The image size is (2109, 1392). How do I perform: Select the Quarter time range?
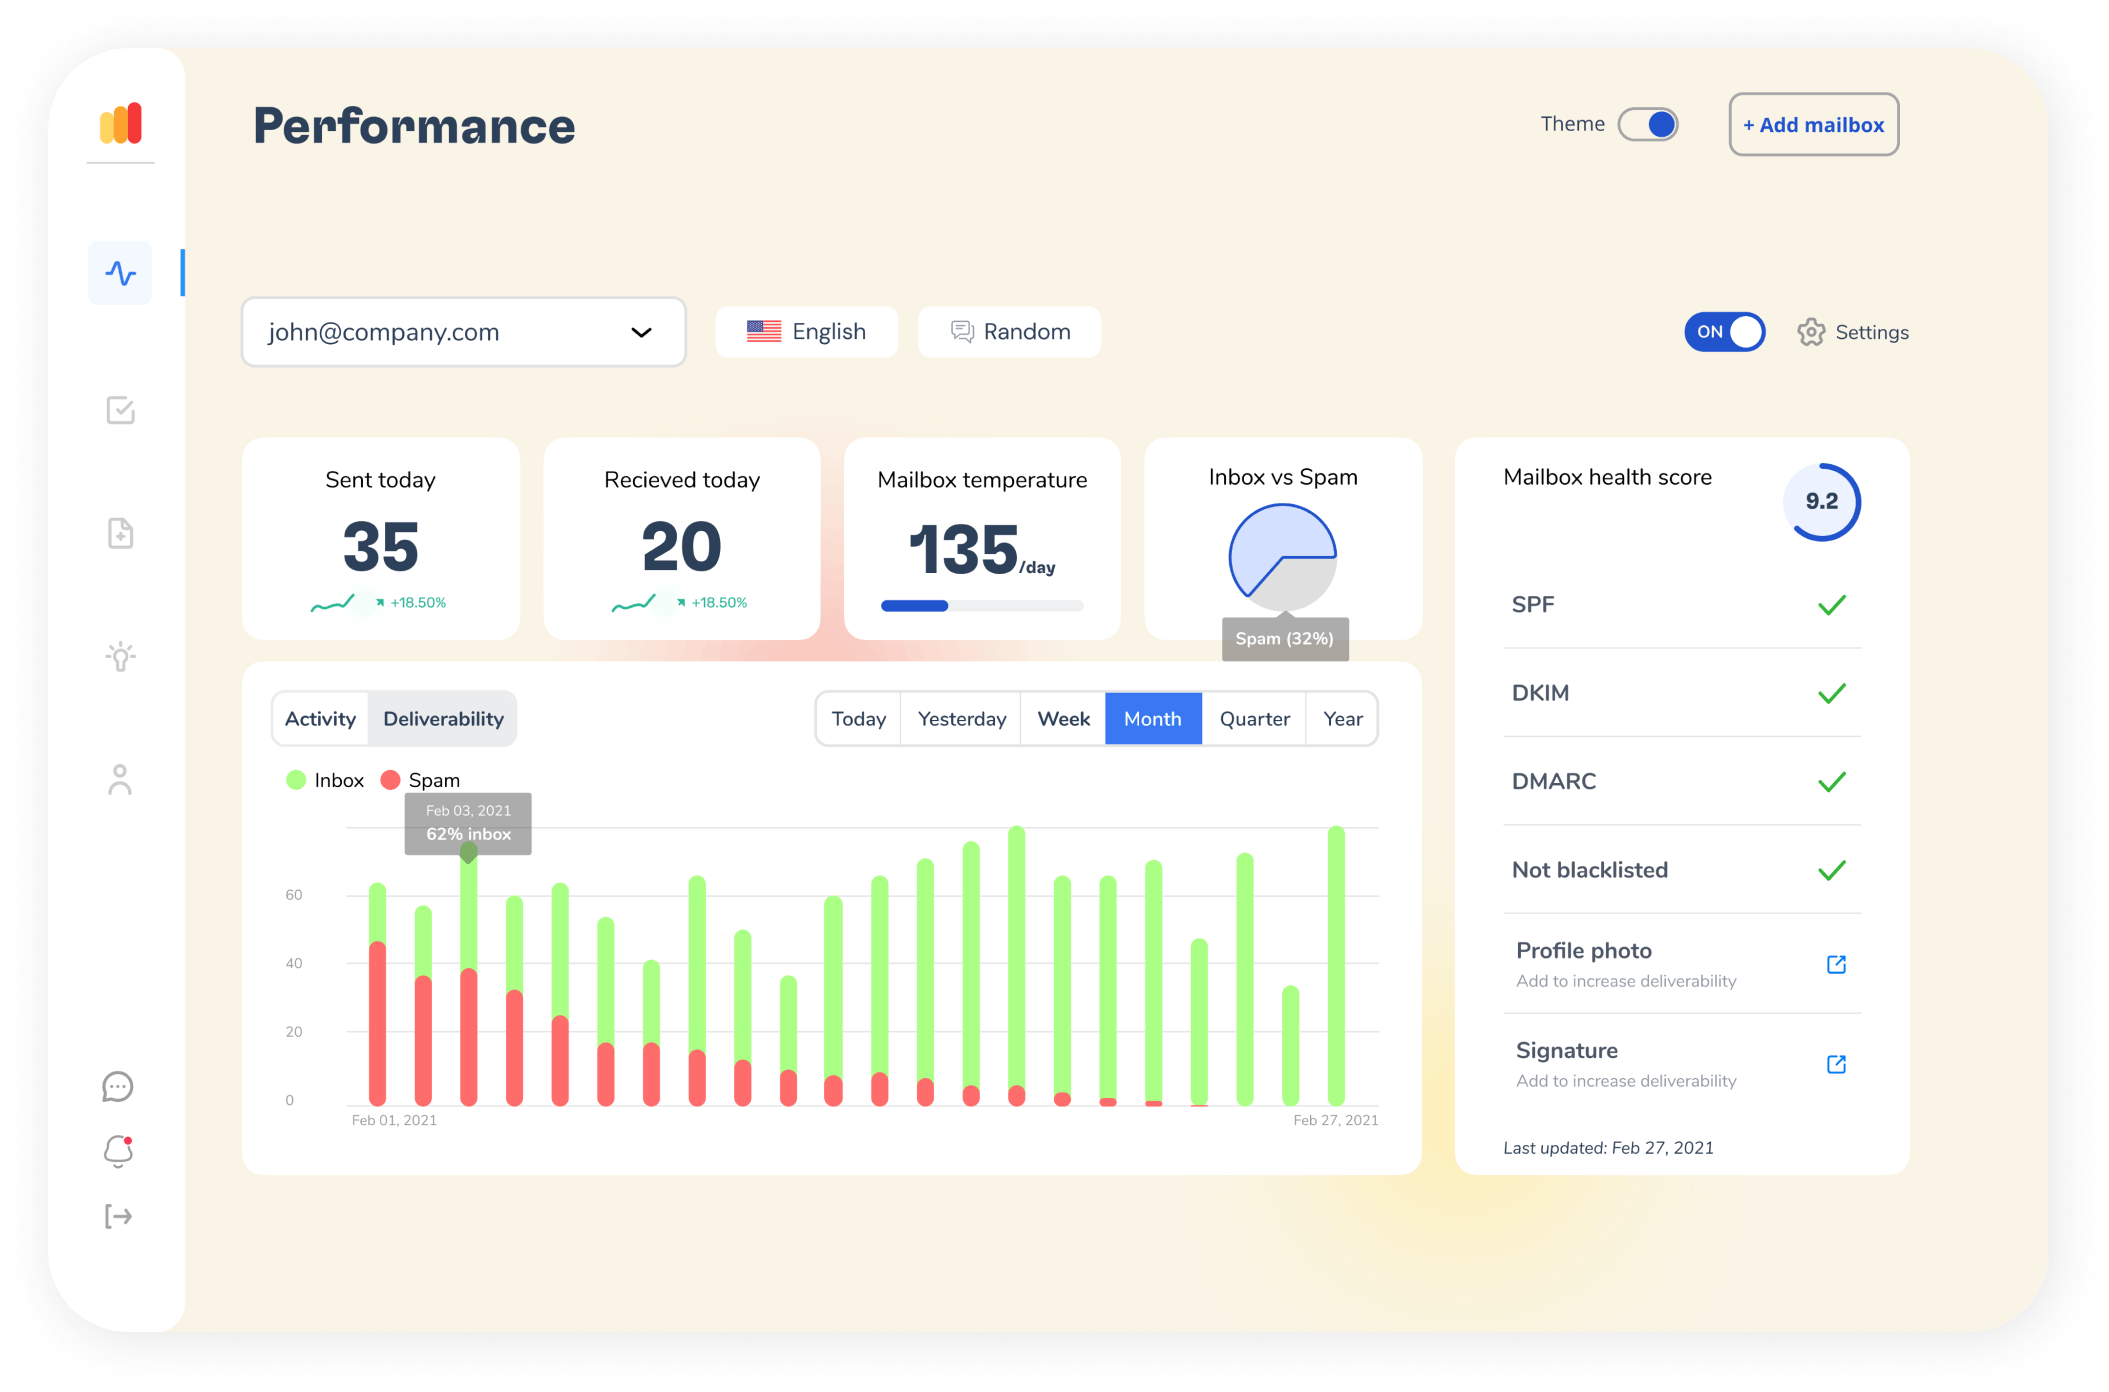(x=1254, y=719)
